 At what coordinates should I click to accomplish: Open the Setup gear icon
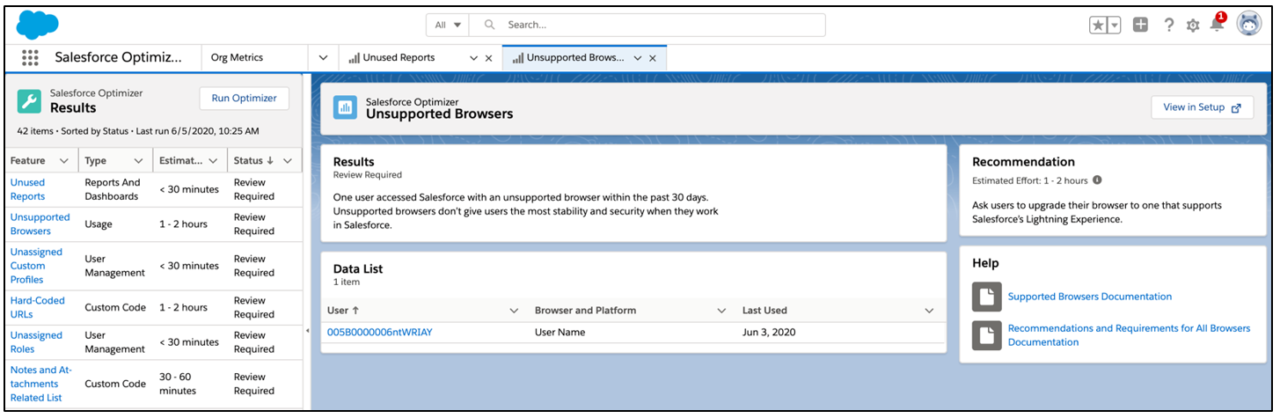1192,25
